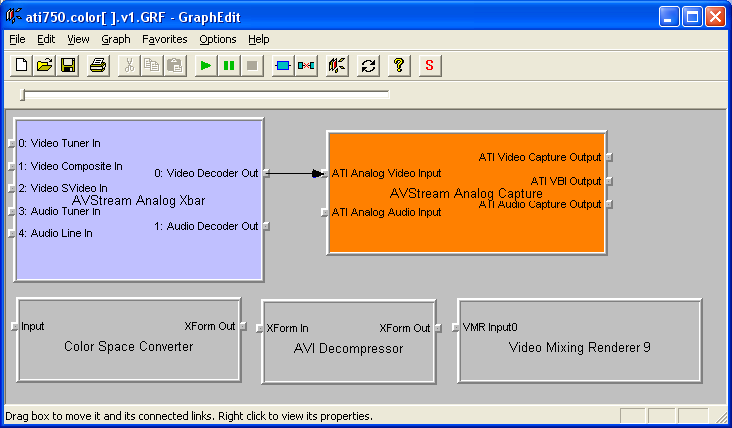Click the Audio Tuner In pin
The height and width of the screenshot is (428, 732).
(12, 211)
